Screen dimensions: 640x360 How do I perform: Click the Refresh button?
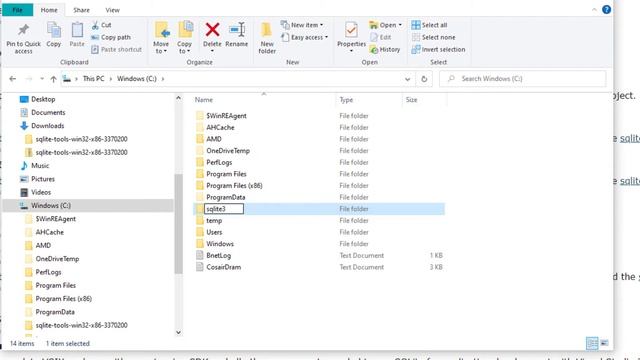(x=424, y=79)
